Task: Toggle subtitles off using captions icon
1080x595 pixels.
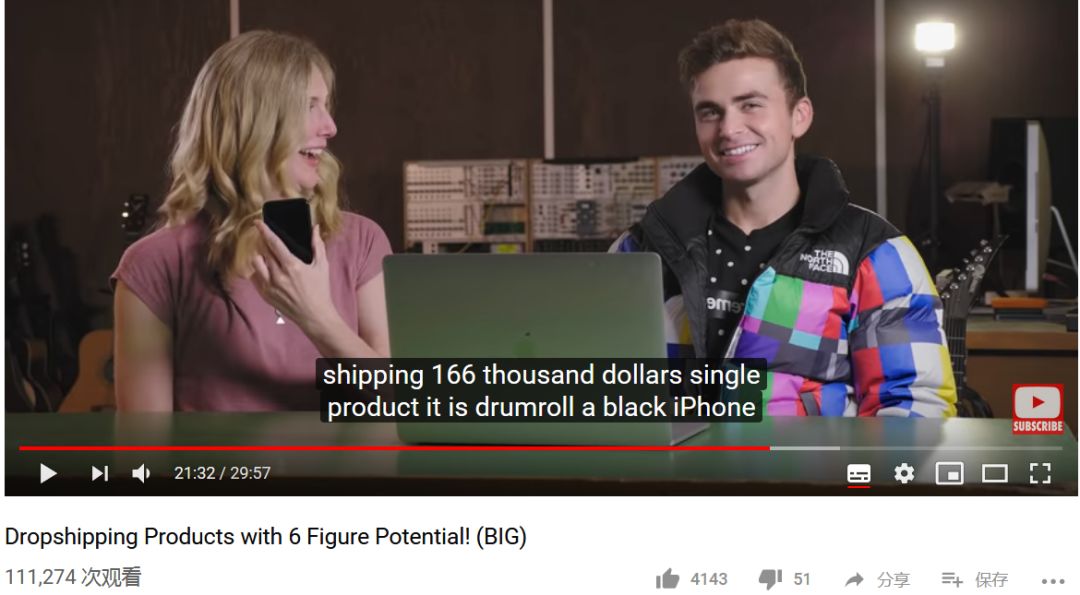Action: 858,474
